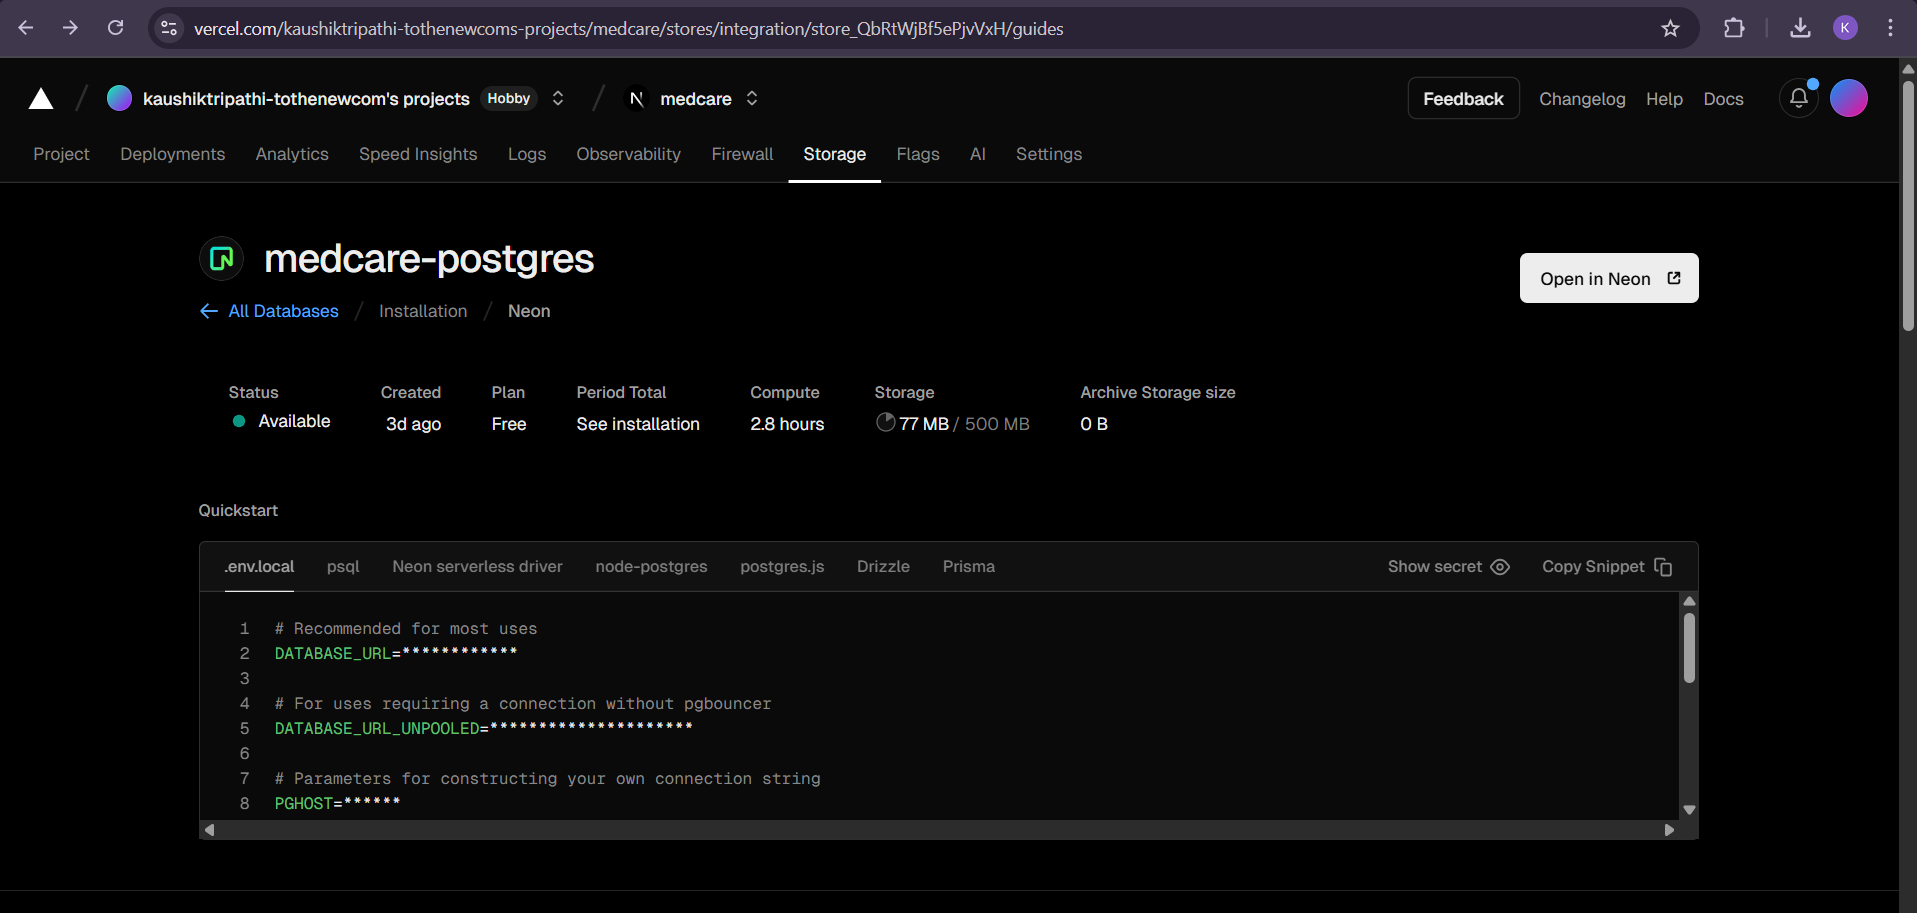Open Chrome profile K avatar
Screen dimensions: 1917x913
tap(1845, 28)
